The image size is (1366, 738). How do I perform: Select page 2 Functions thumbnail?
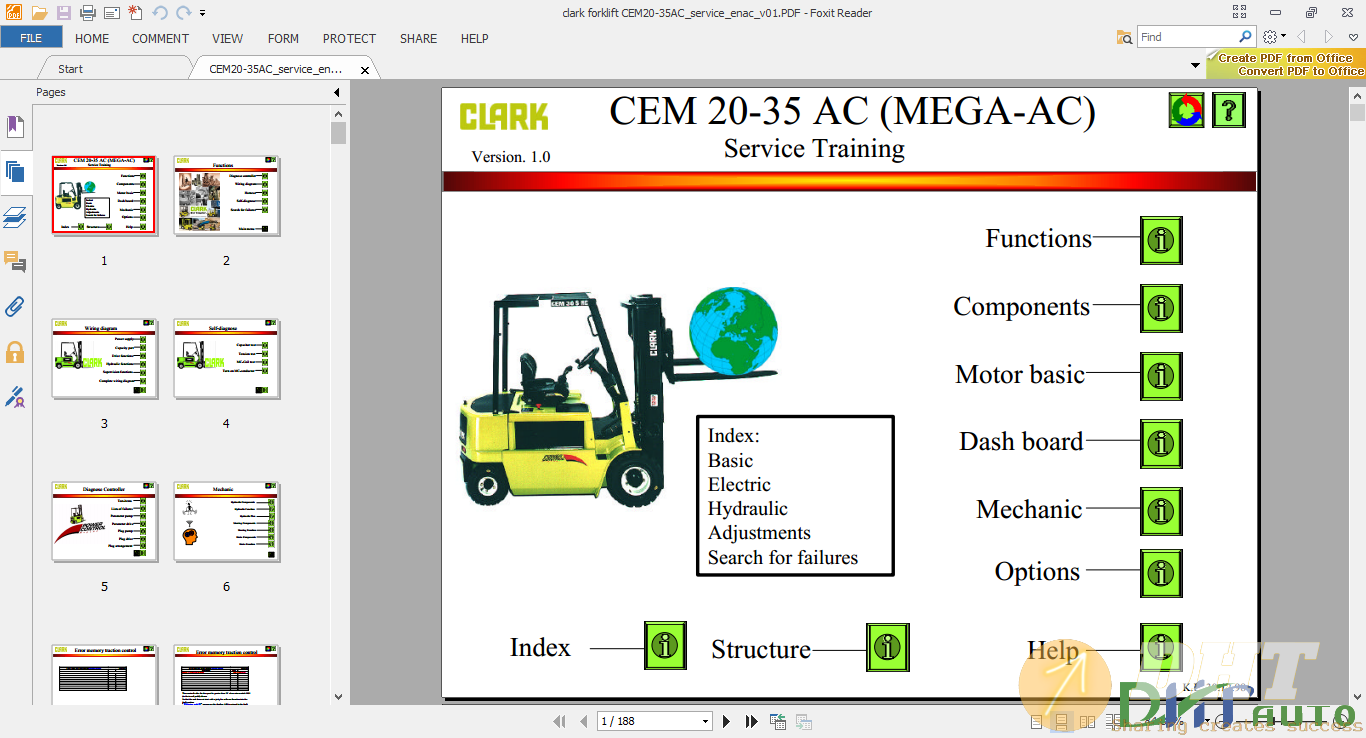[x=226, y=195]
